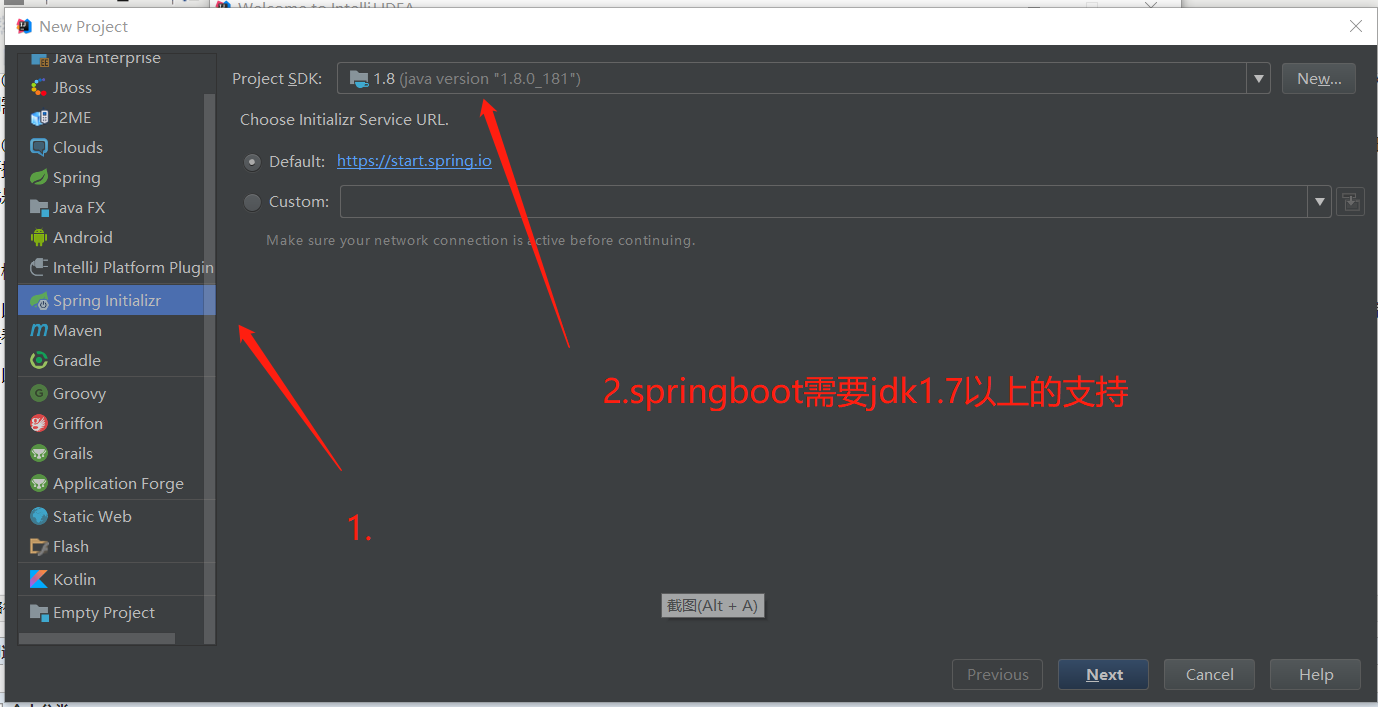Select the IntelliJ Platform Plugin label
This screenshot has width=1378, height=707.
click(133, 268)
